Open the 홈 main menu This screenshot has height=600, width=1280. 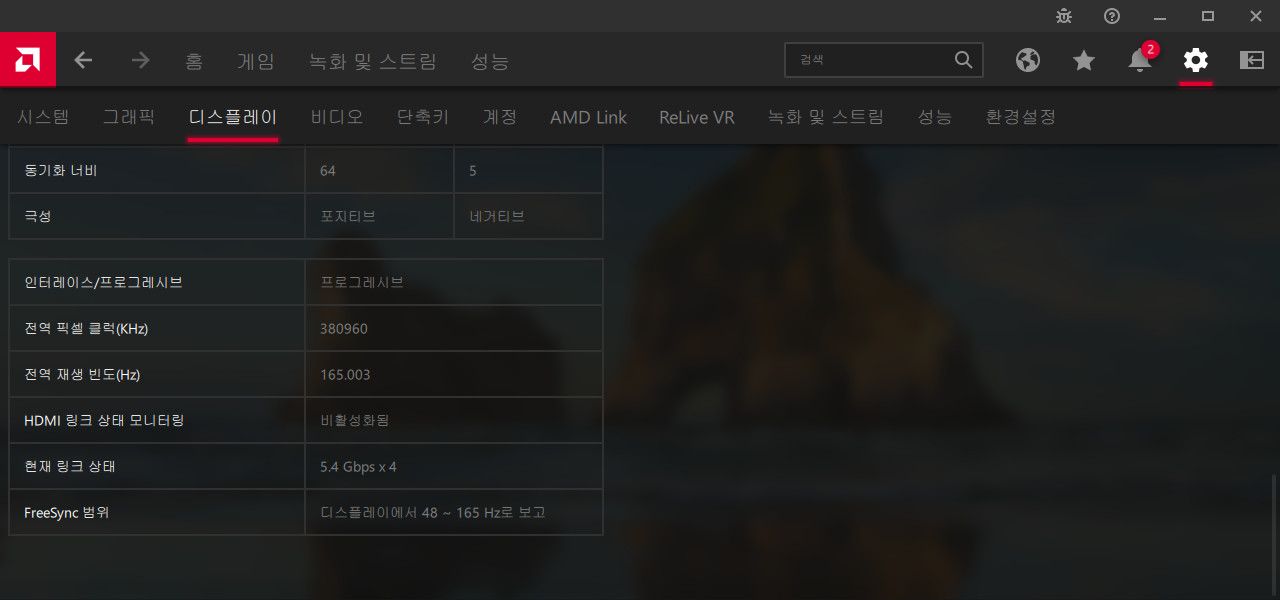[x=194, y=61]
